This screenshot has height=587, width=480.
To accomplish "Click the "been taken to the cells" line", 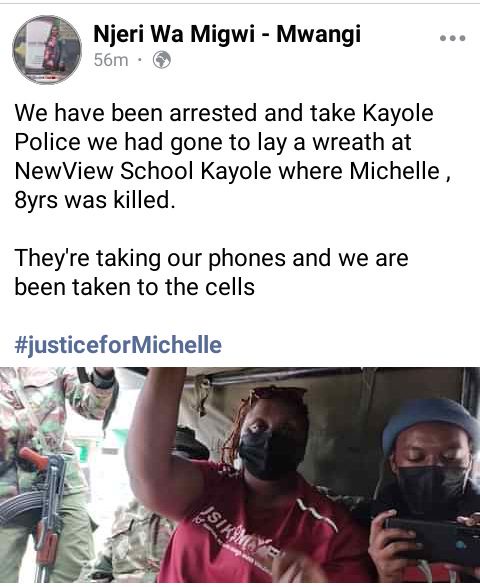I will click(134, 287).
